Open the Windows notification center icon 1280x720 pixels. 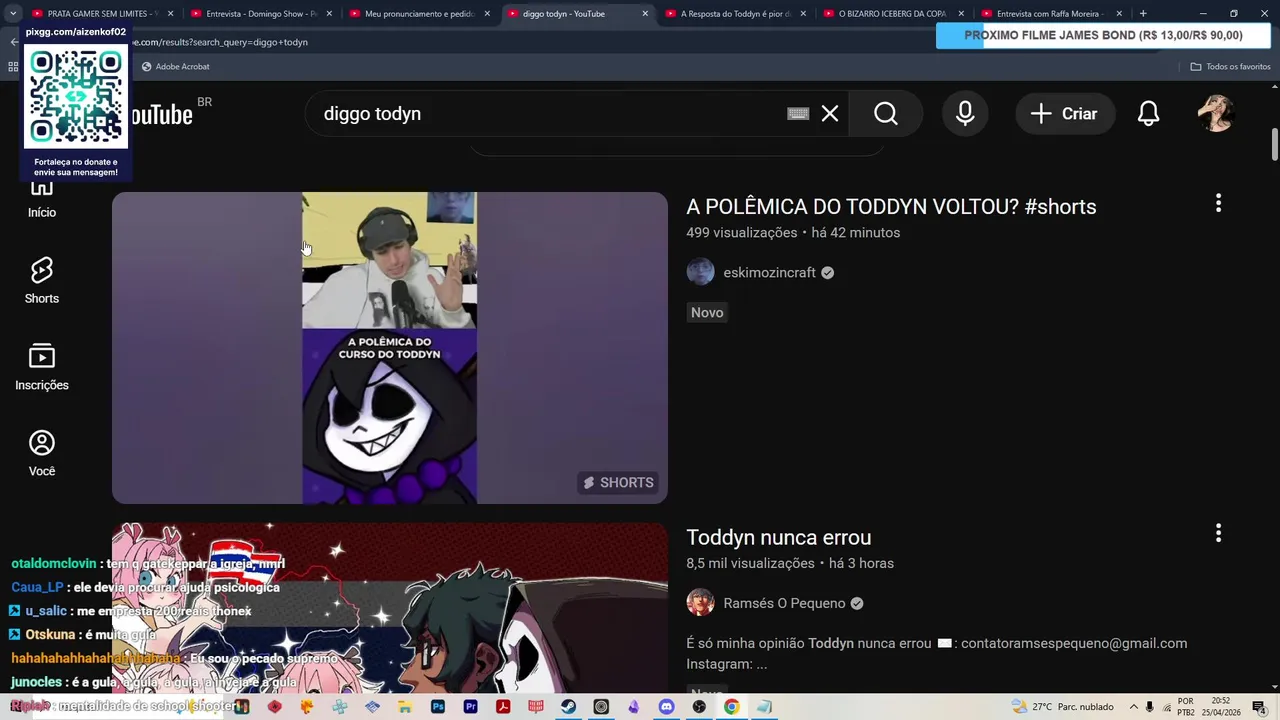[x=1259, y=707]
